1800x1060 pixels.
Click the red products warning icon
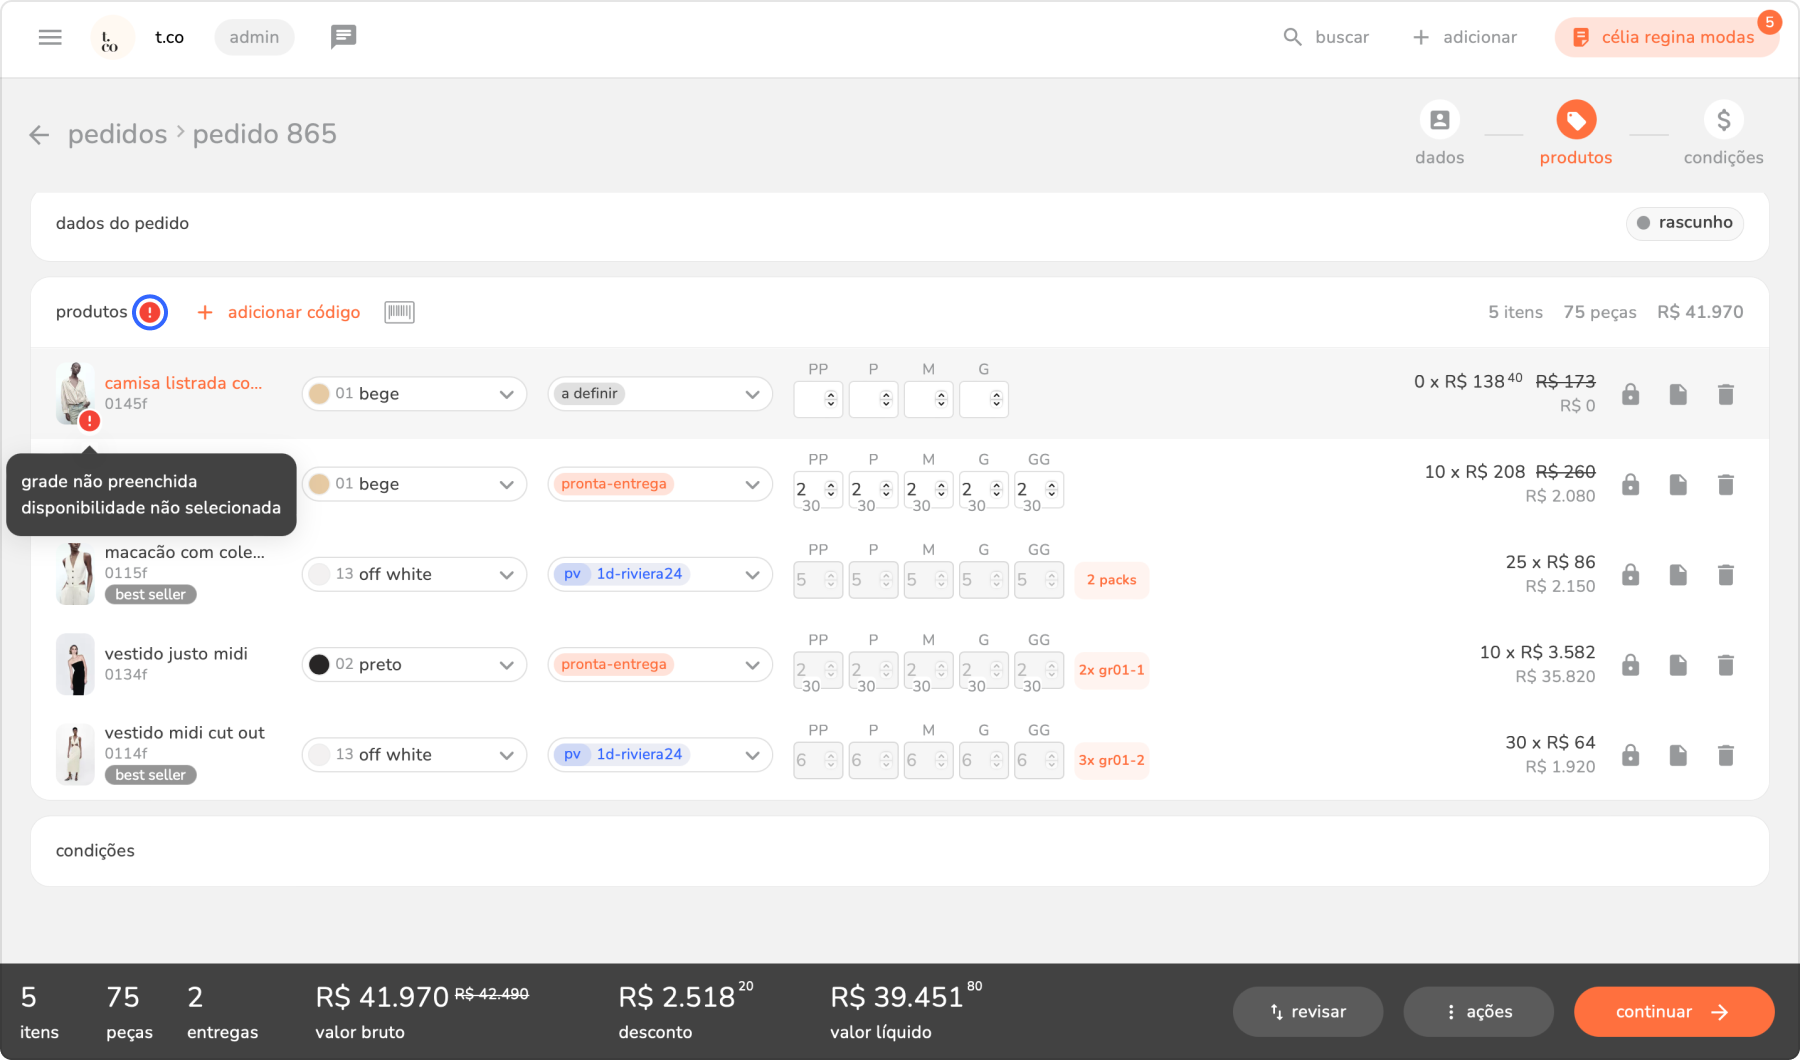[x=150, y=312]
